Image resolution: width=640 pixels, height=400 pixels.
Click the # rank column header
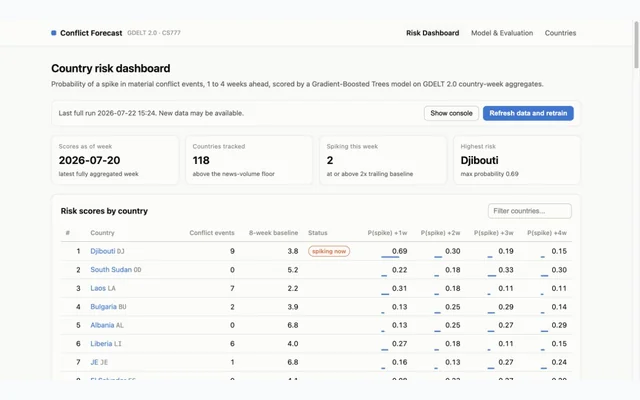(x=68, y=233)
